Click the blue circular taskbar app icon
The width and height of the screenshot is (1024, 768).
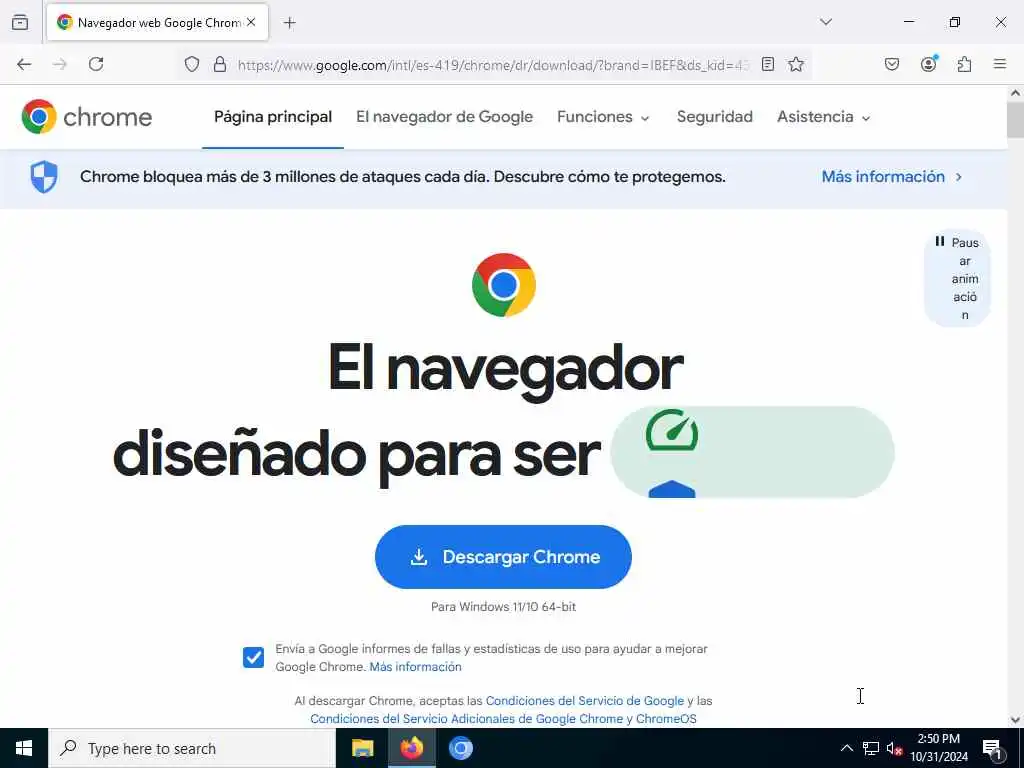tap(460, 748)
